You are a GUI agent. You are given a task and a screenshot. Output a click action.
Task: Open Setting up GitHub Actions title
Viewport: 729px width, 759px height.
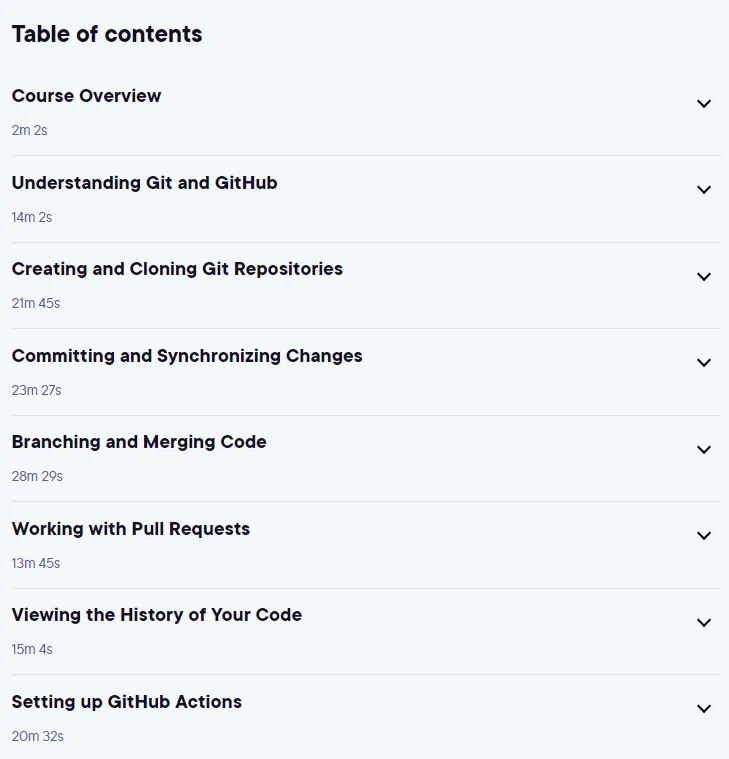[126, 702]
